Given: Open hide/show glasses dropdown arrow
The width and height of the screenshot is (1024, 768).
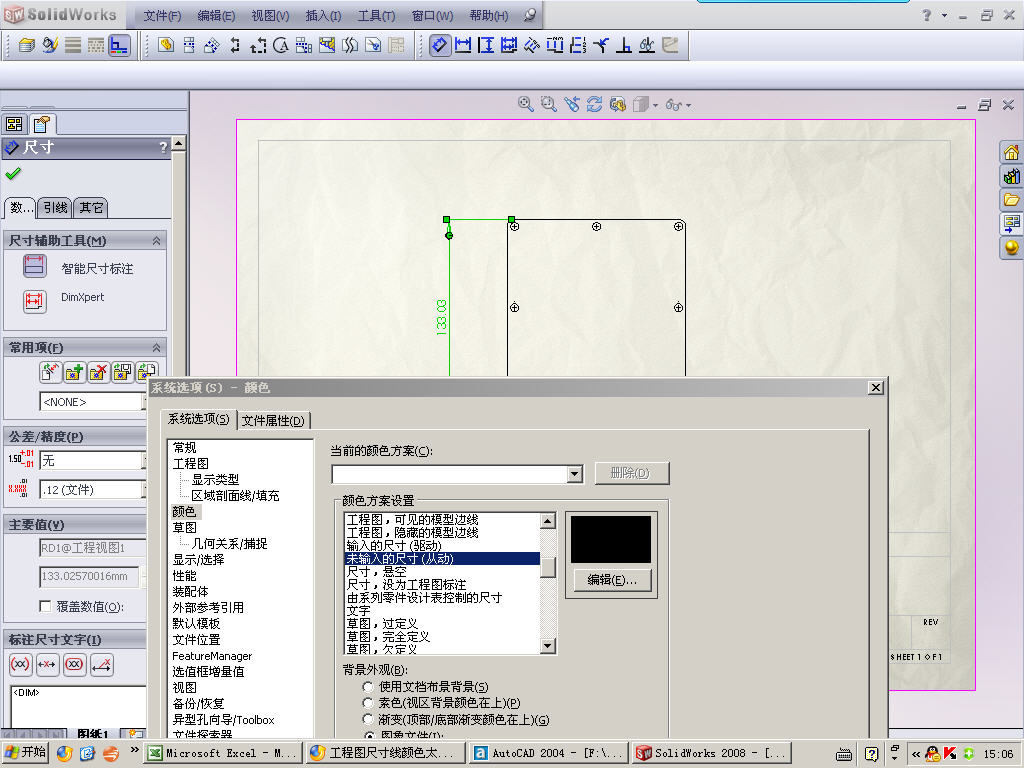Looking at the screenshot, I should pos(688,105).
